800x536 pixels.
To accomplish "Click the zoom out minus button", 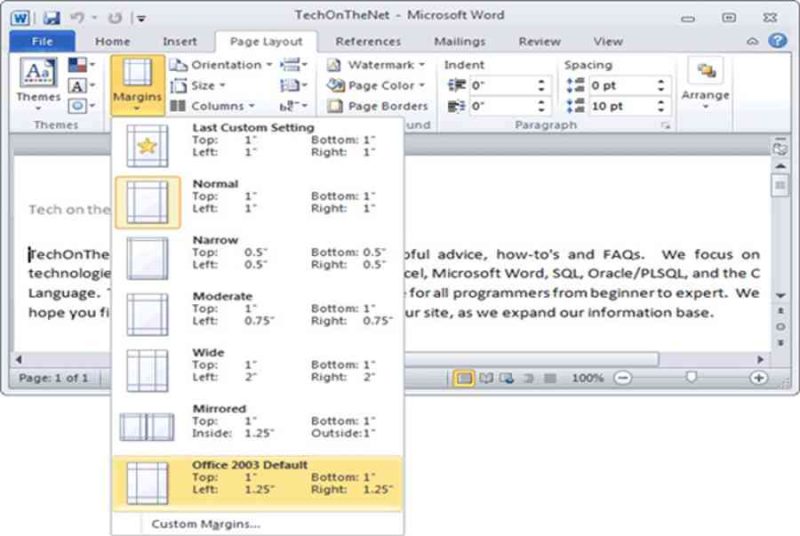I will pos(622,378).
